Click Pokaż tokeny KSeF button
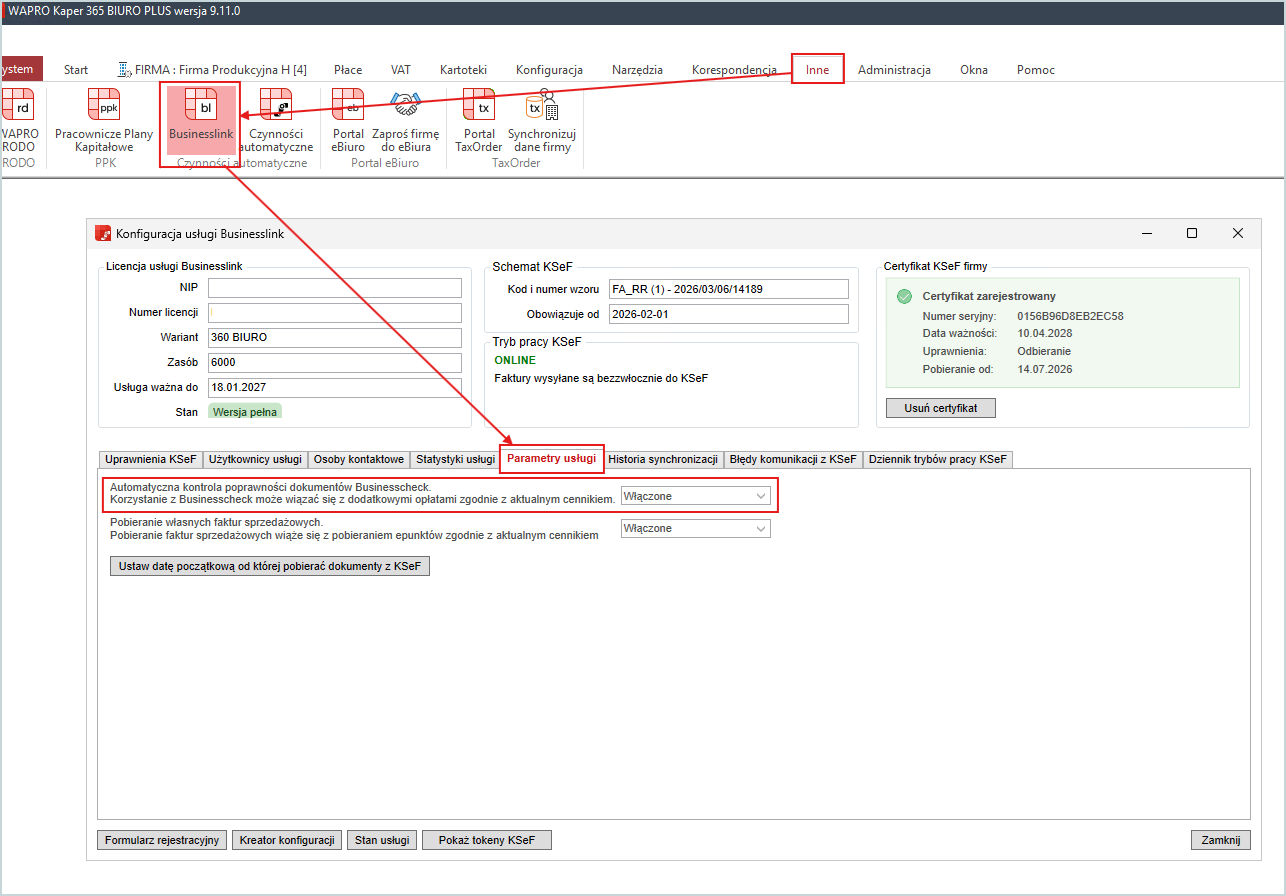Viewport: 1286px width, 896px height. coord(487,840)
